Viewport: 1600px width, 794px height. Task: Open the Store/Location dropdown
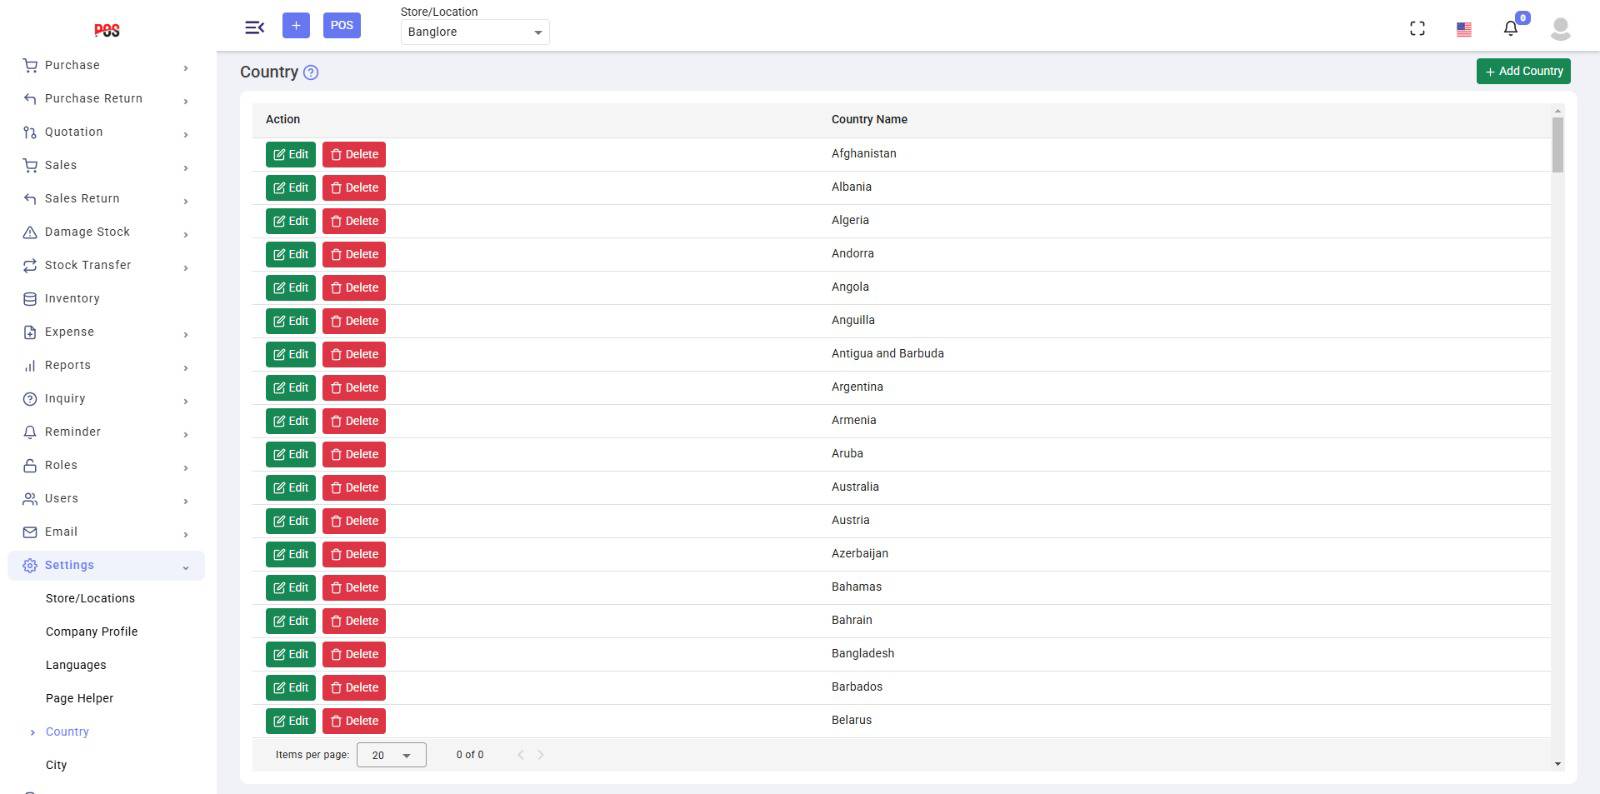(x=475, y=32)
